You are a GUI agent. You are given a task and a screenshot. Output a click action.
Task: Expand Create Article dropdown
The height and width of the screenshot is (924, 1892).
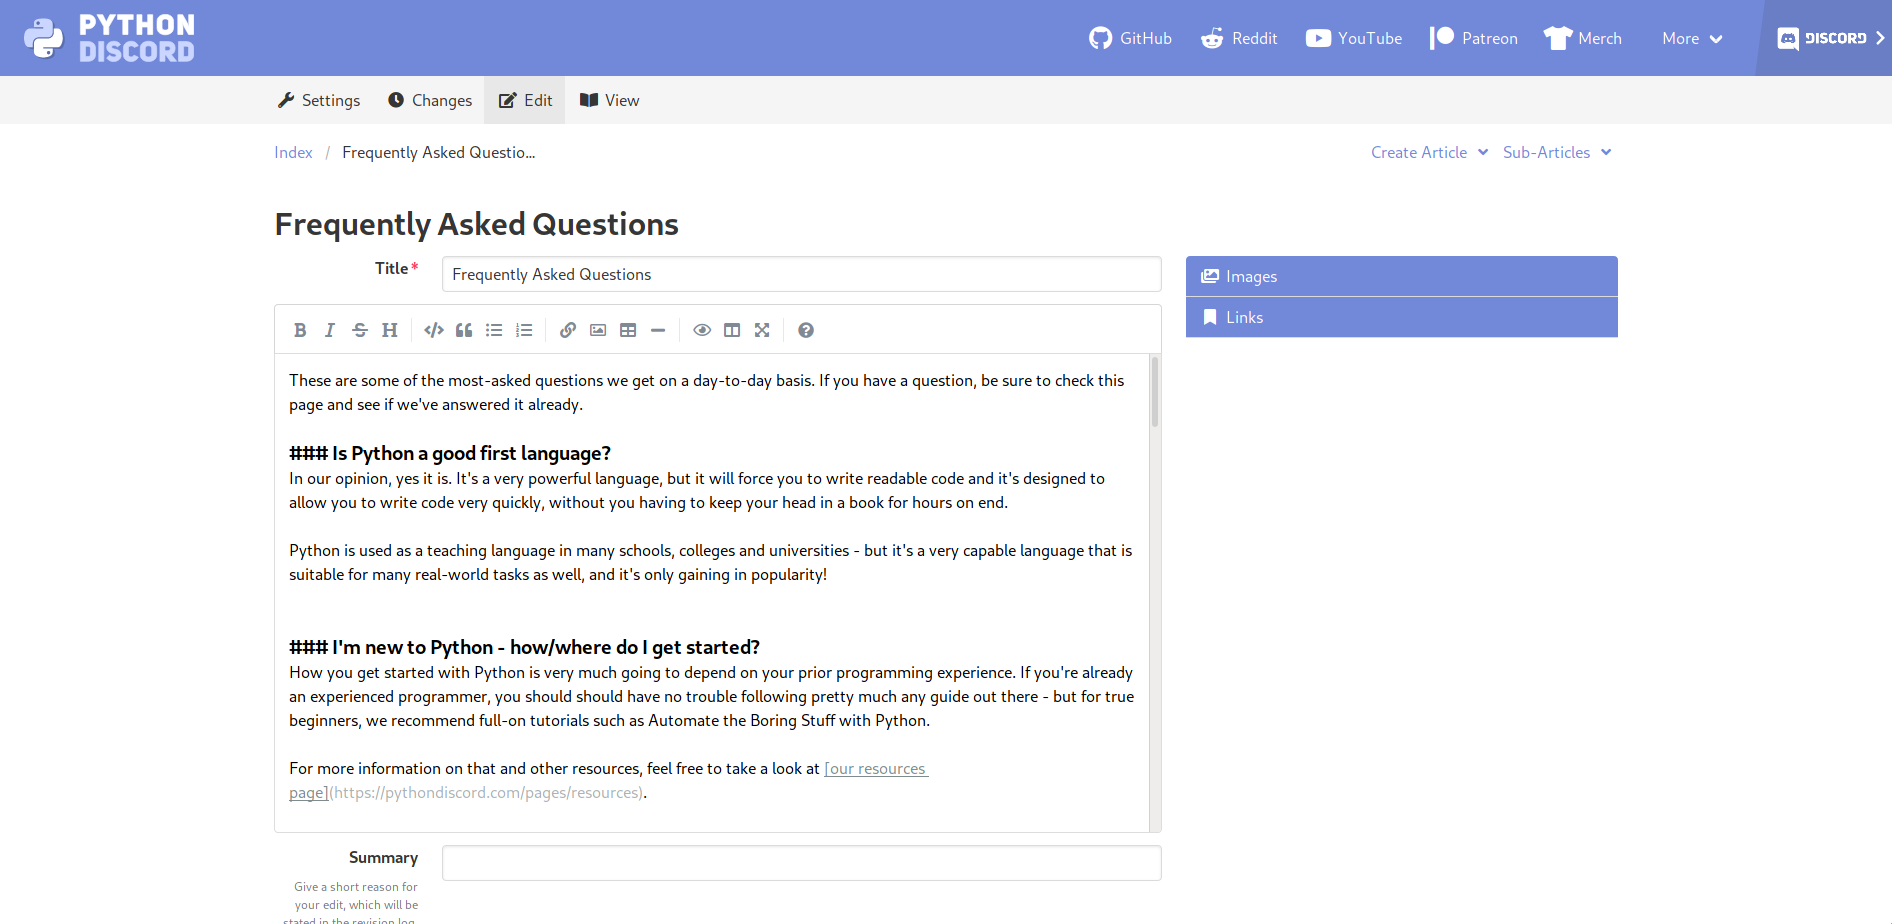point(1429,152)
